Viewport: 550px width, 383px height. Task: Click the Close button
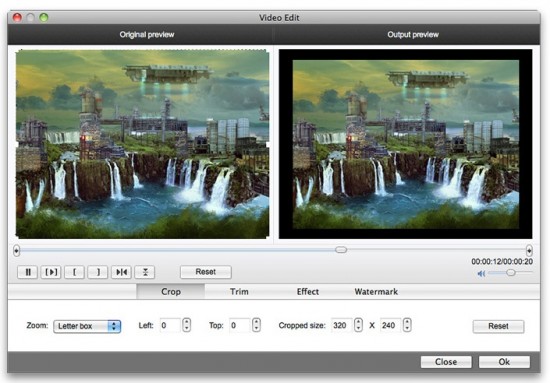(x=446, y=362)
